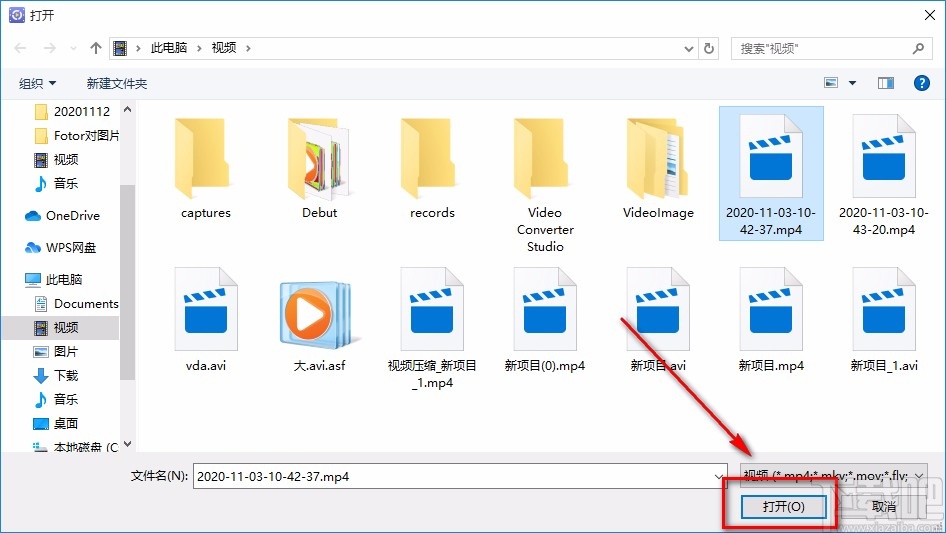Open the upper 视频 sidebar shortcut
The image size is (946, 533).
57,159
